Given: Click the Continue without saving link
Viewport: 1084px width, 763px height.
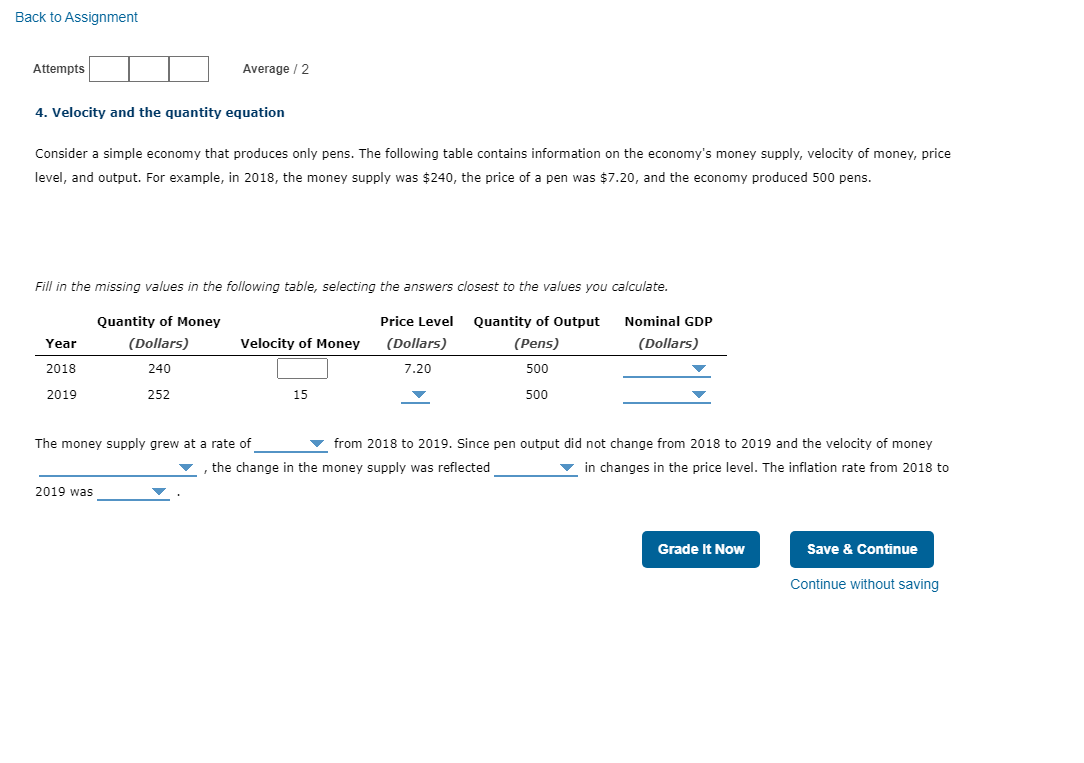Looking at the screenshot, I should (863, 584).
